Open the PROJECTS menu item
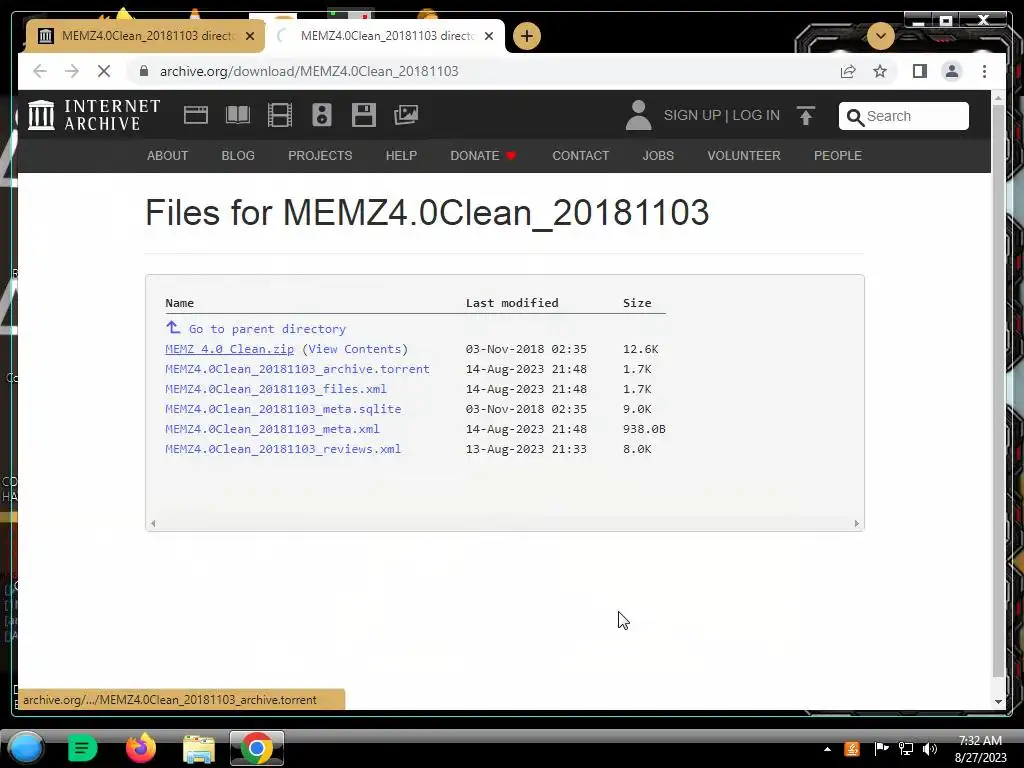The image size is (1024, 768). point(320,155)
